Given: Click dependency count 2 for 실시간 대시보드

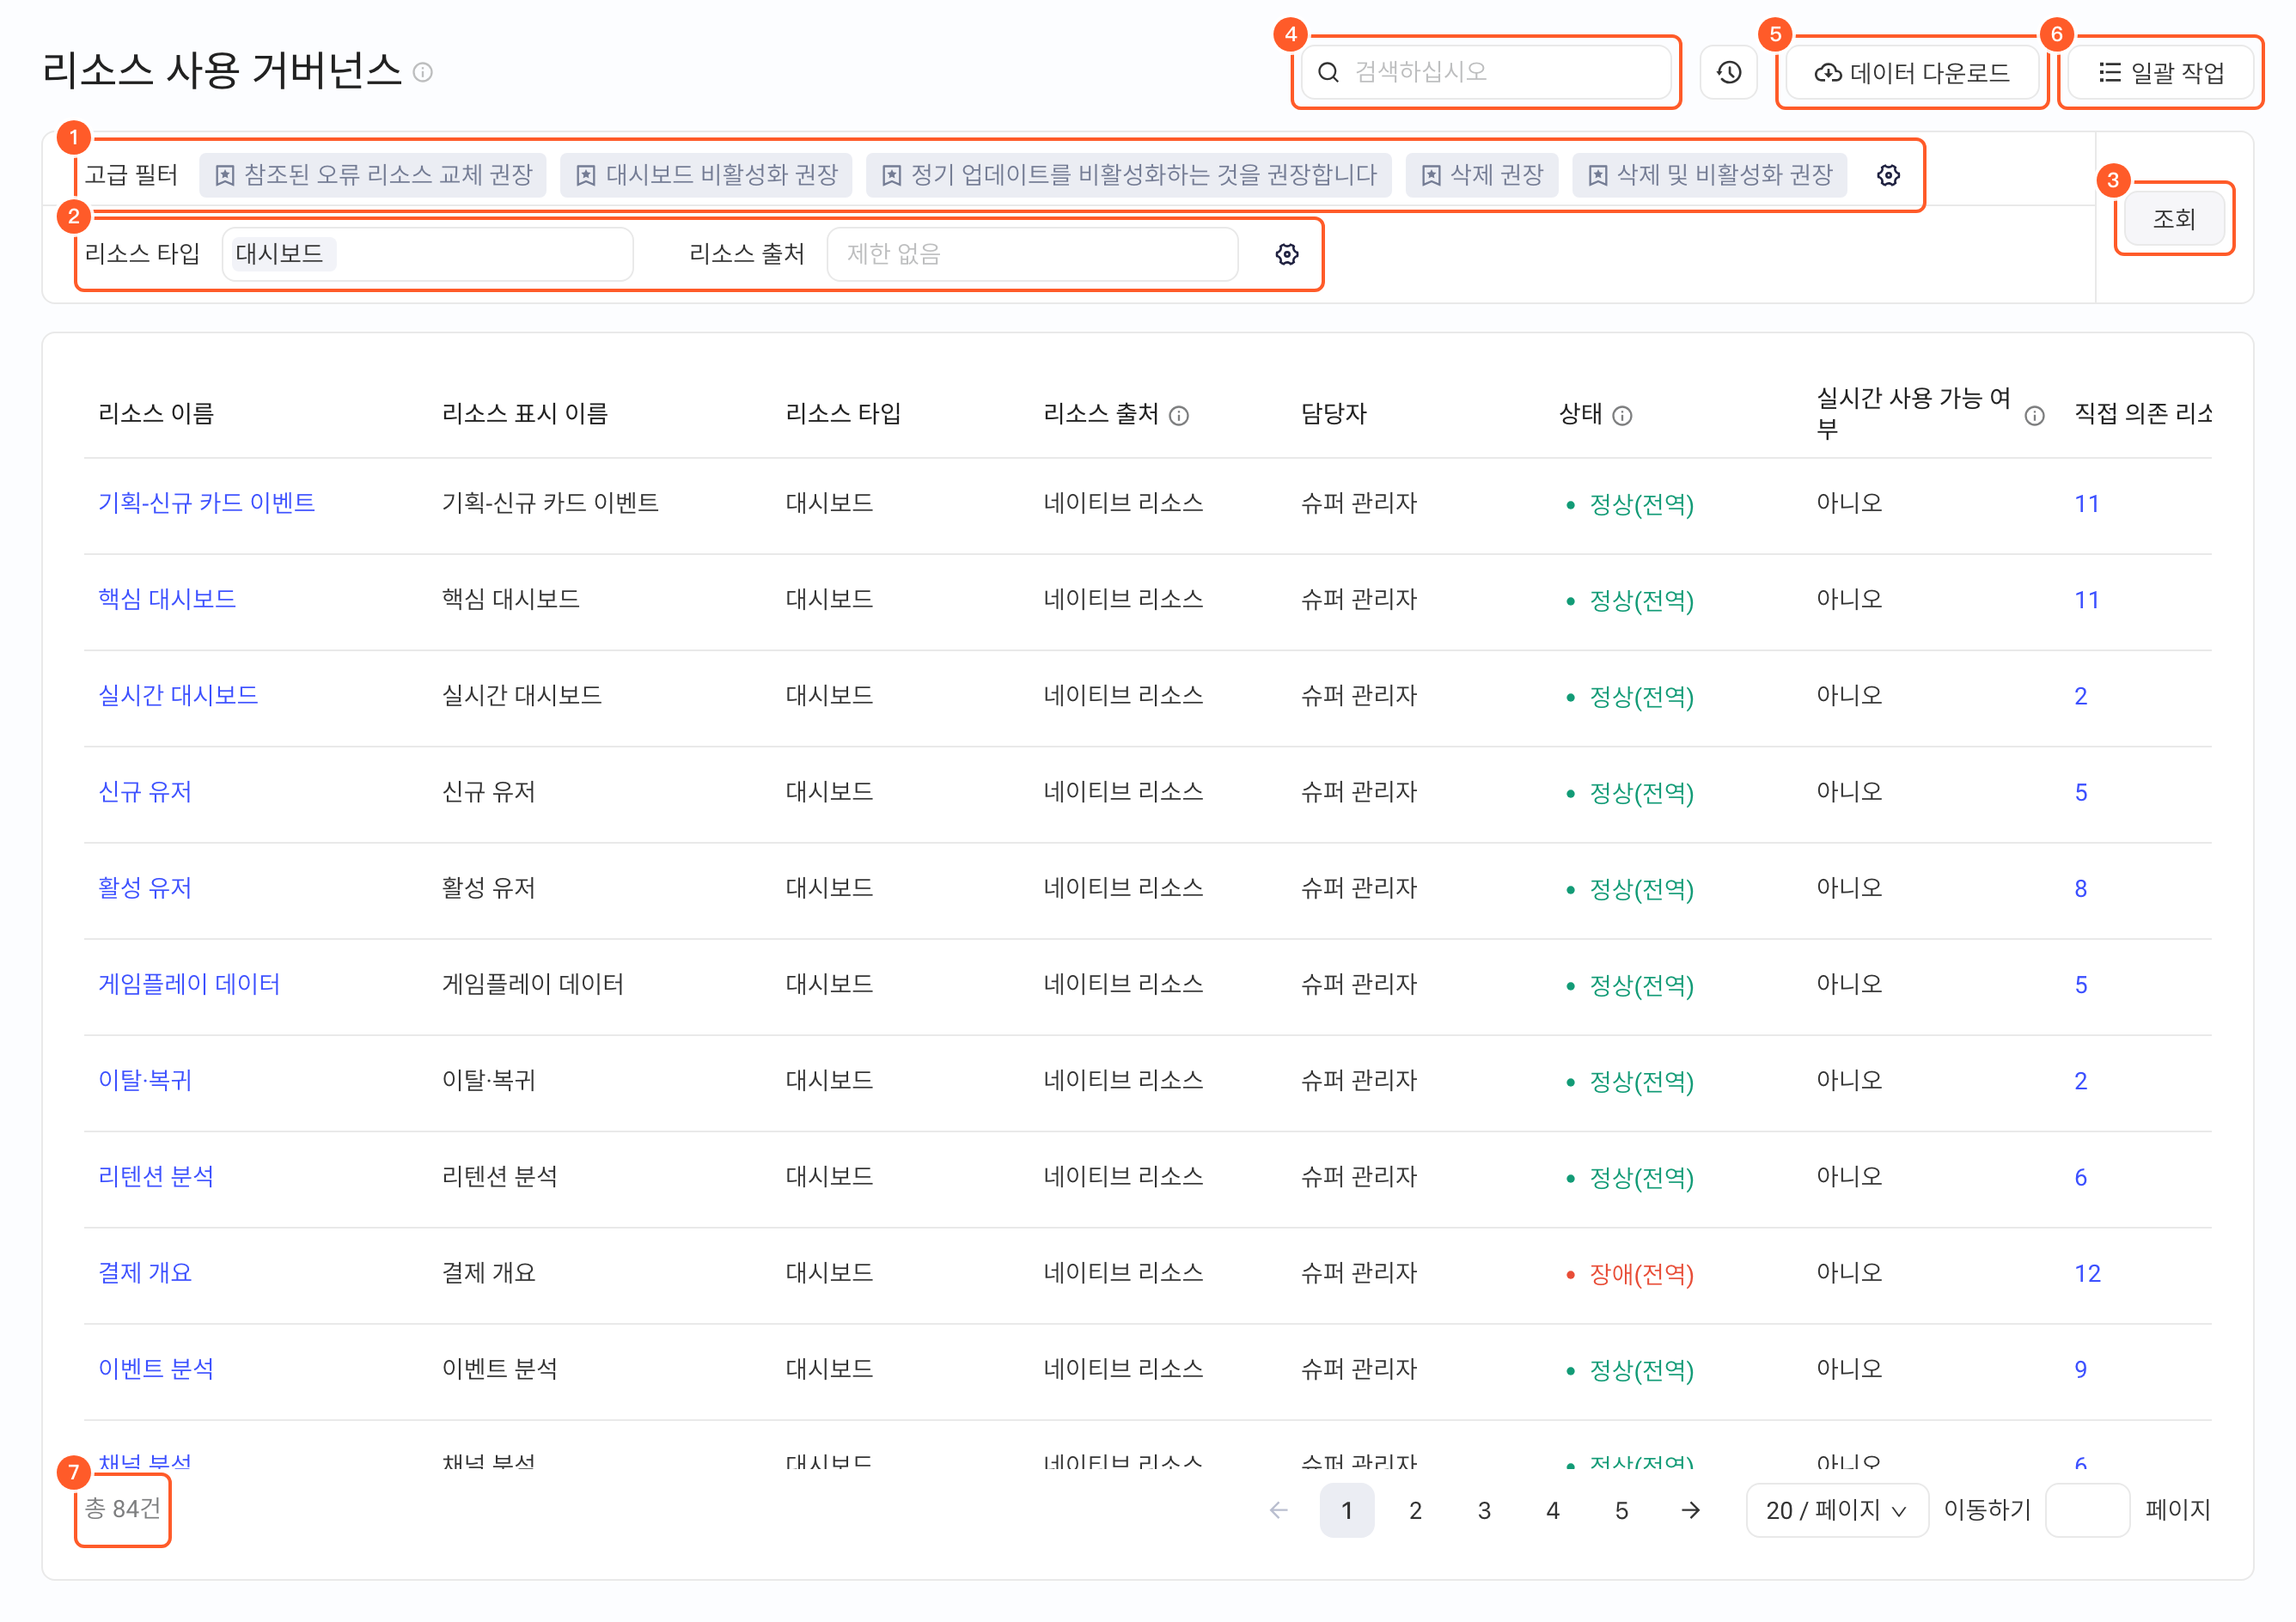Looking at the screenshot, I should [2081, 695].
